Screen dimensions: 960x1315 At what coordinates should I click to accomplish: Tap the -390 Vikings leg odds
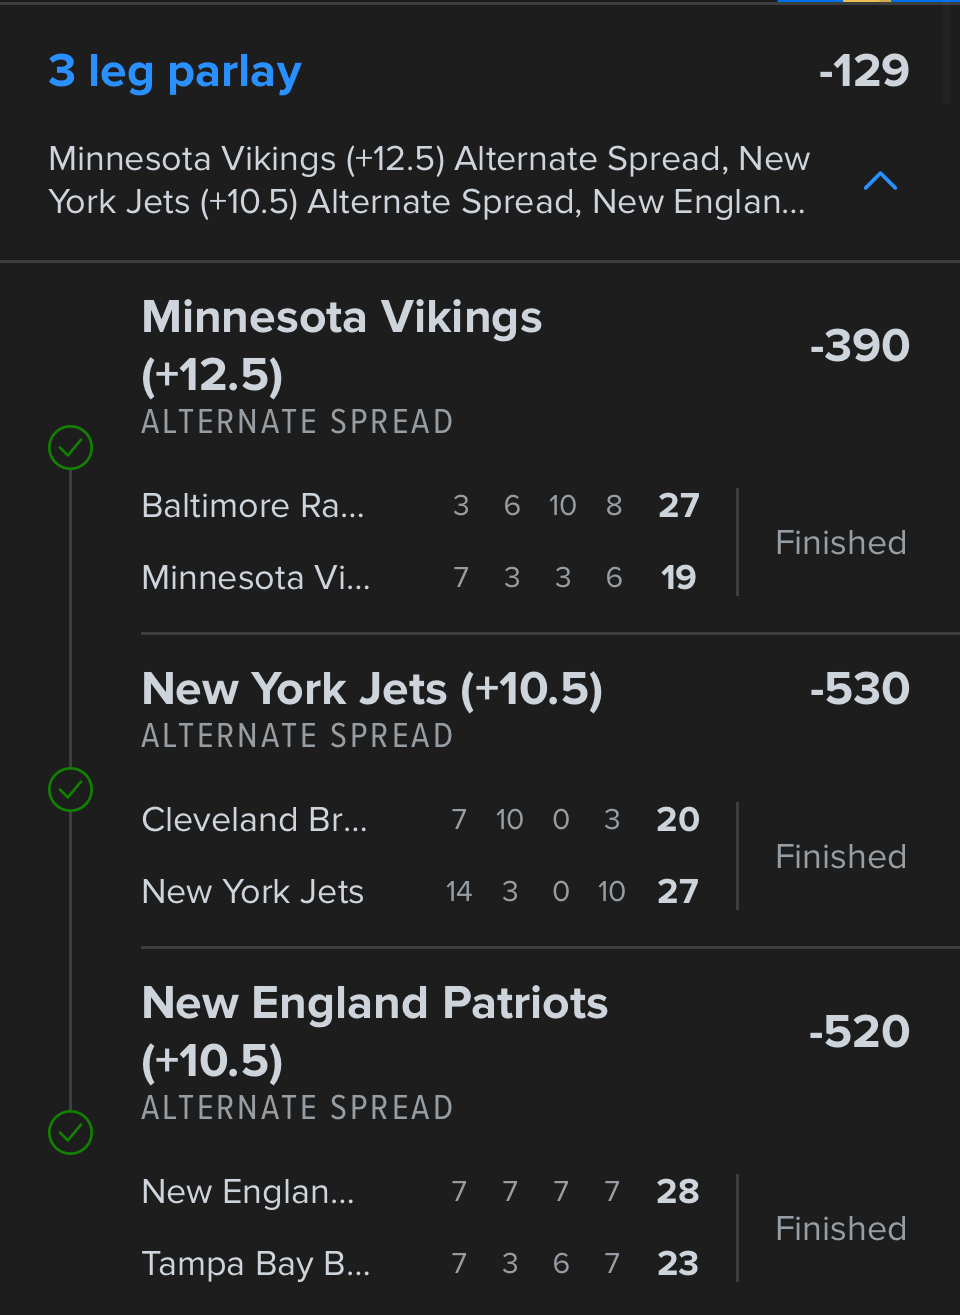[859, 346]
